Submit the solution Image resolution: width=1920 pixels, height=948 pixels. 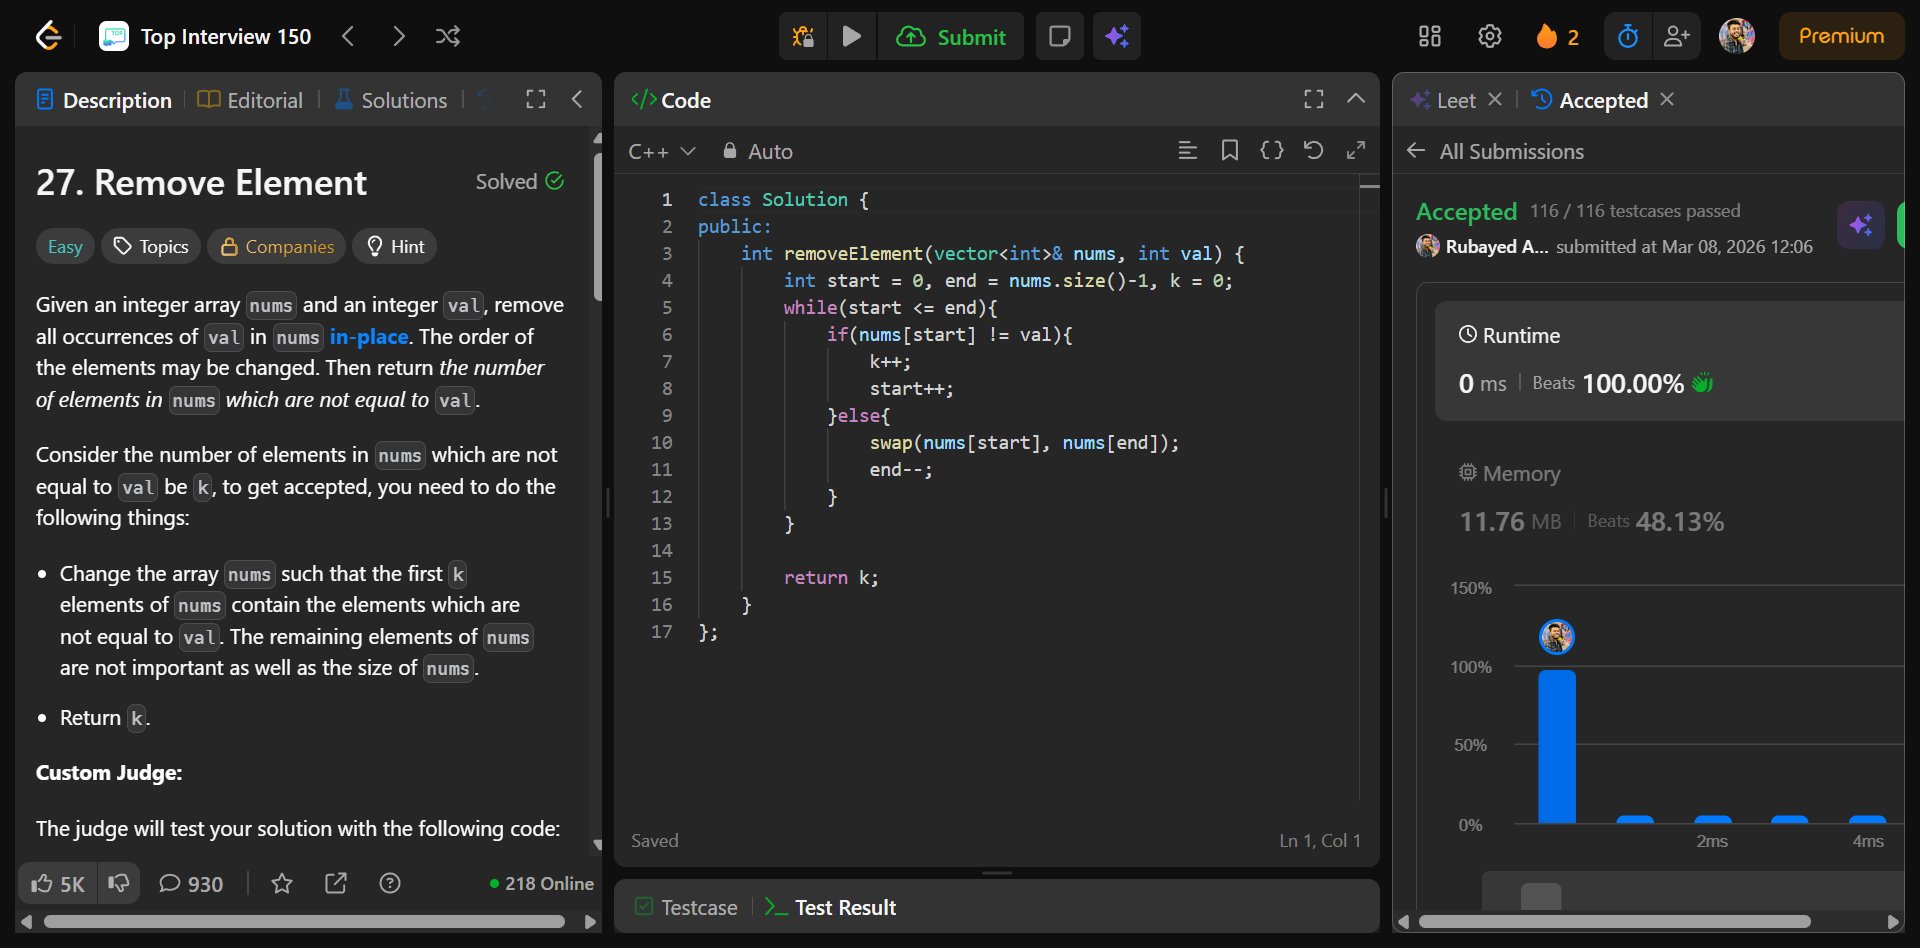tap(951, 37)
